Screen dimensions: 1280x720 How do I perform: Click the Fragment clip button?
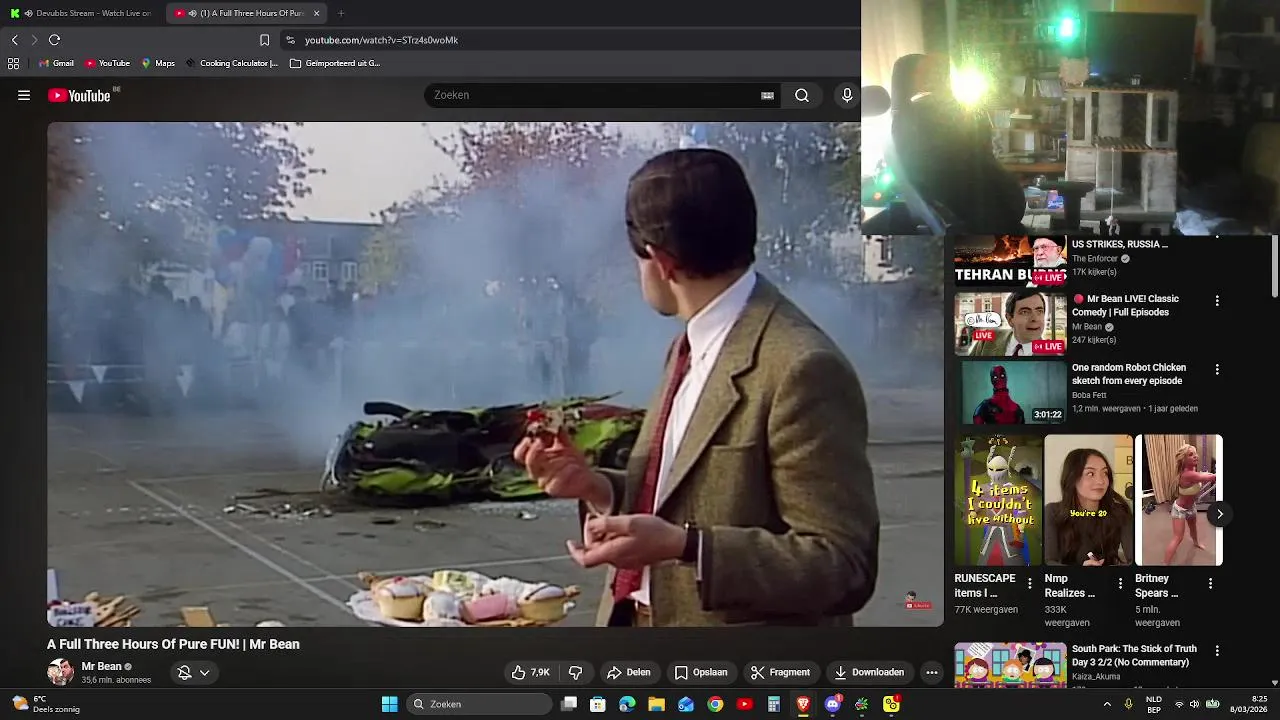coord(780,672)
